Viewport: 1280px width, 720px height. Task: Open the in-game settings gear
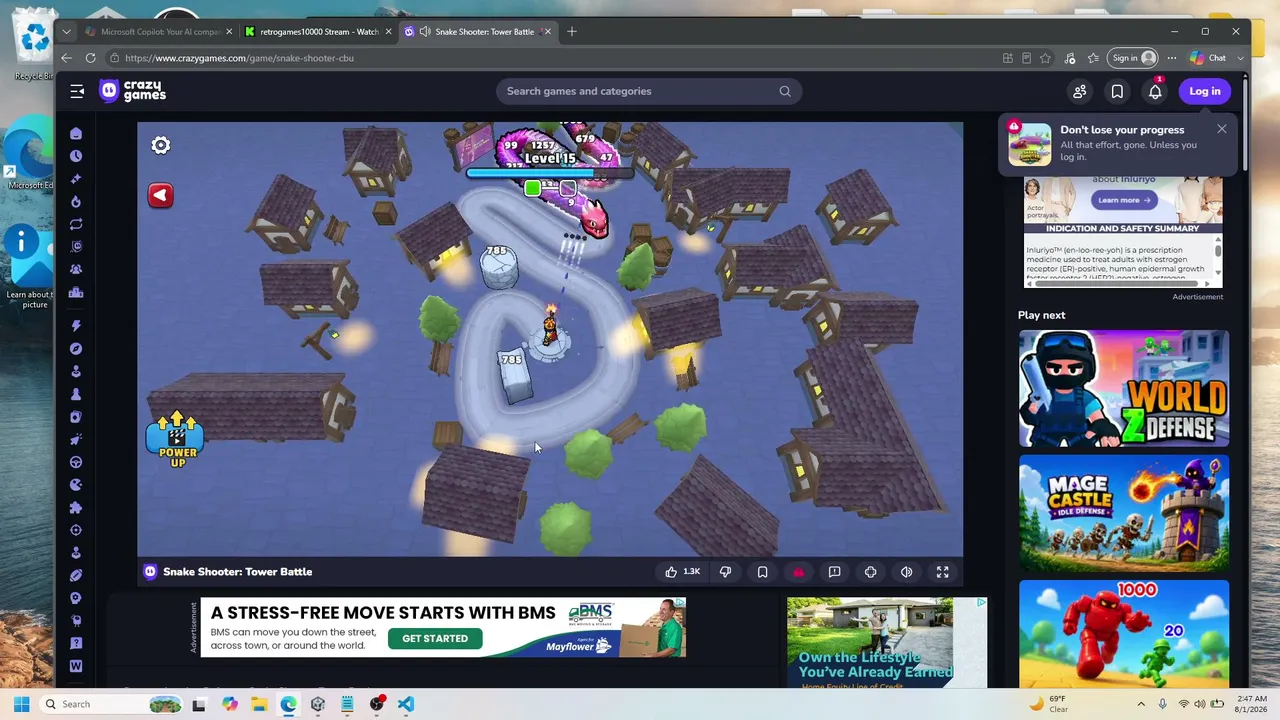pos(160,145)
